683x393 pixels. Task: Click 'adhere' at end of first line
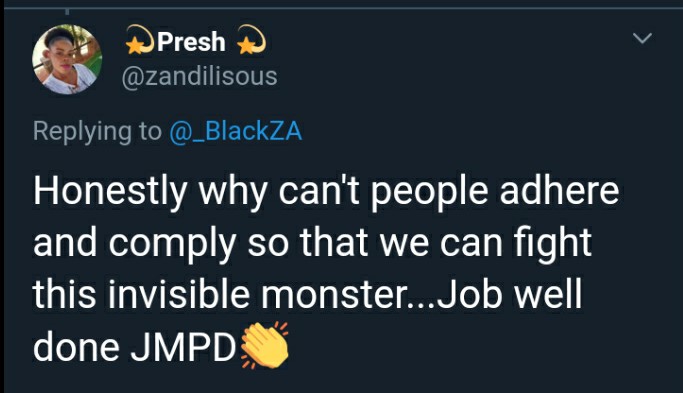click(x=559, y=190)
